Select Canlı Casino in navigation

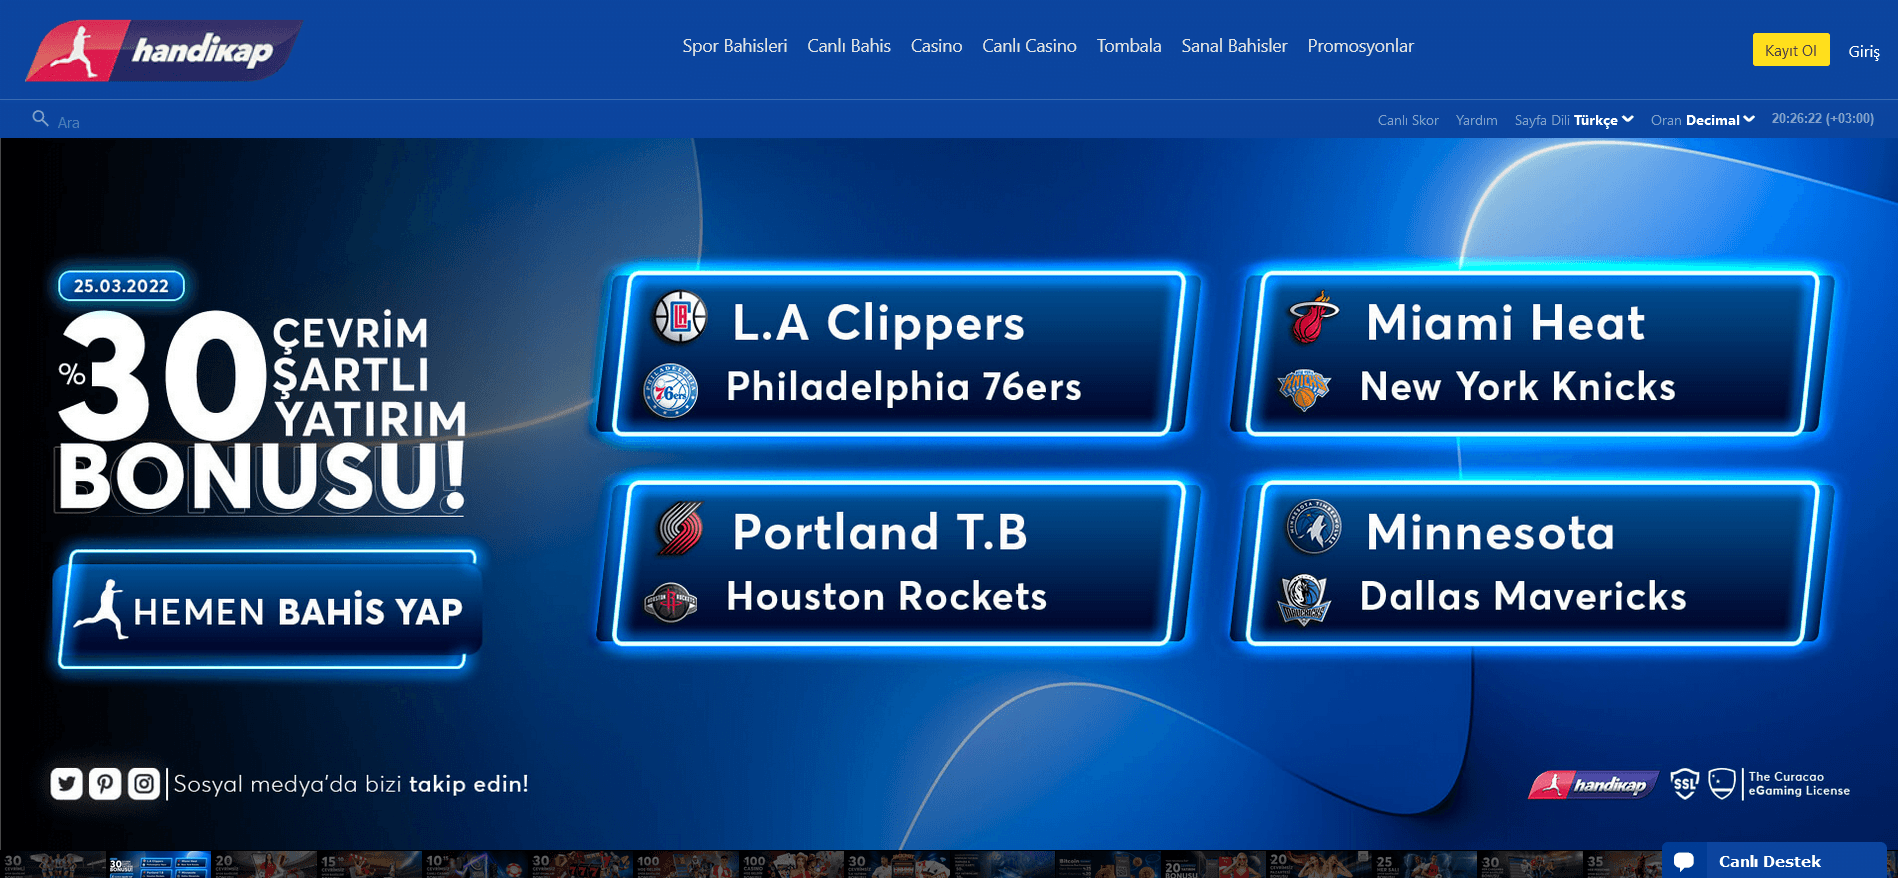pyautogui.click(x=1029, y=46)
